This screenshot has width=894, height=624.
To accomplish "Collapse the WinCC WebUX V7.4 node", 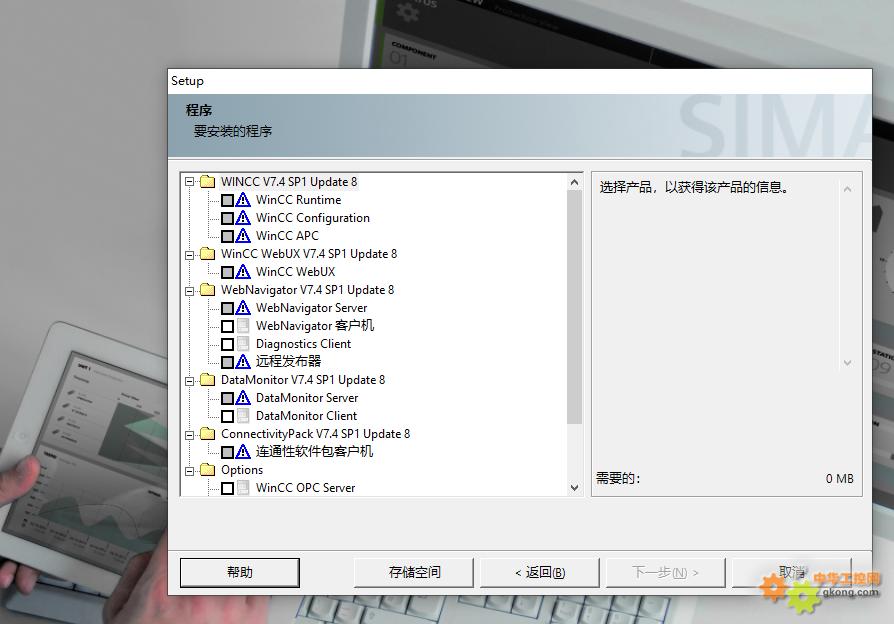I will tap(190, 255).
